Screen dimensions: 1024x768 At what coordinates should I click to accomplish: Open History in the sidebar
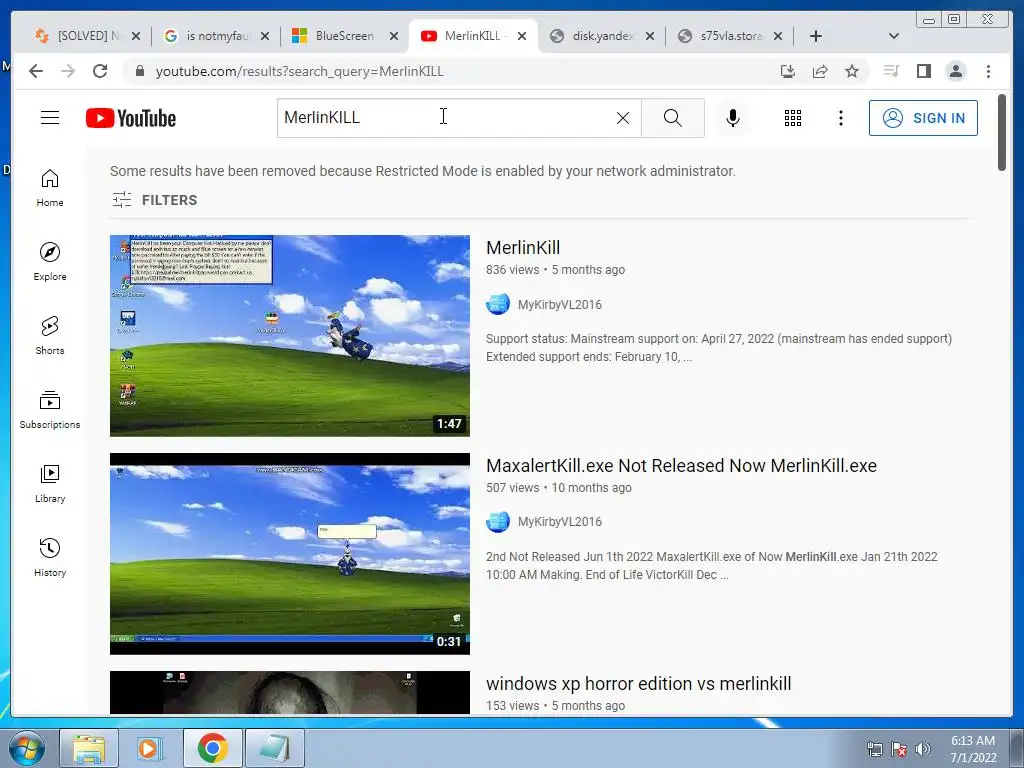tap(50, 557)
